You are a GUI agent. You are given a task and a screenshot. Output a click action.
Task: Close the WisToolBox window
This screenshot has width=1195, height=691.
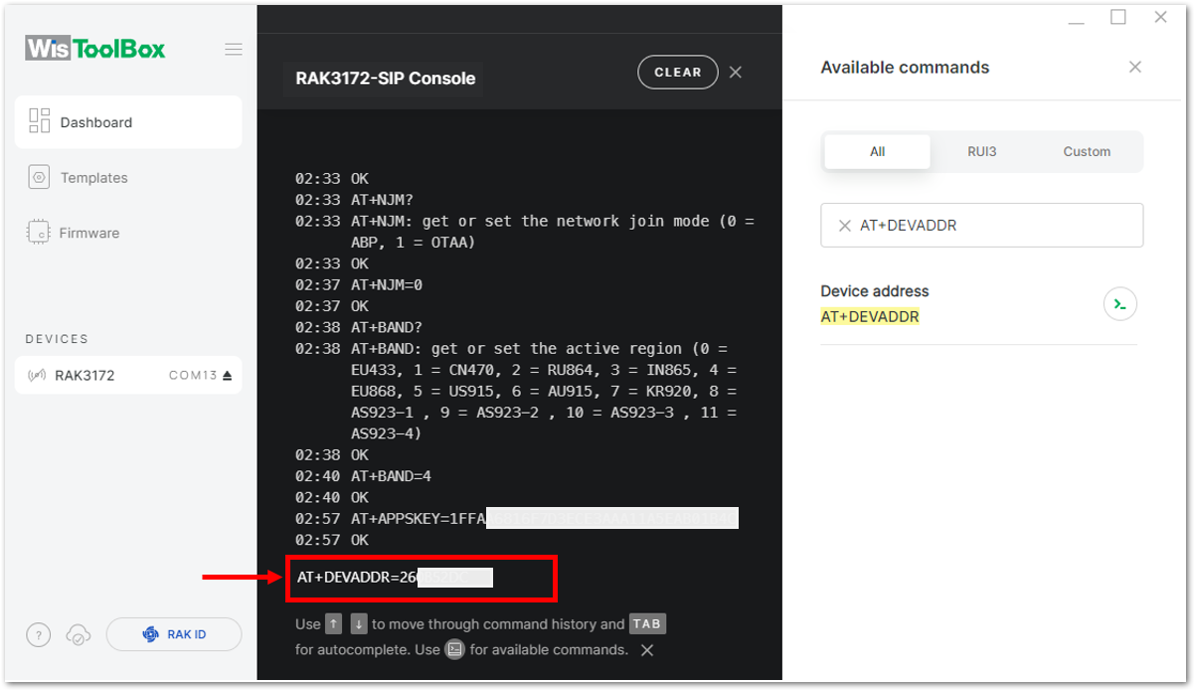(1161, 17)
